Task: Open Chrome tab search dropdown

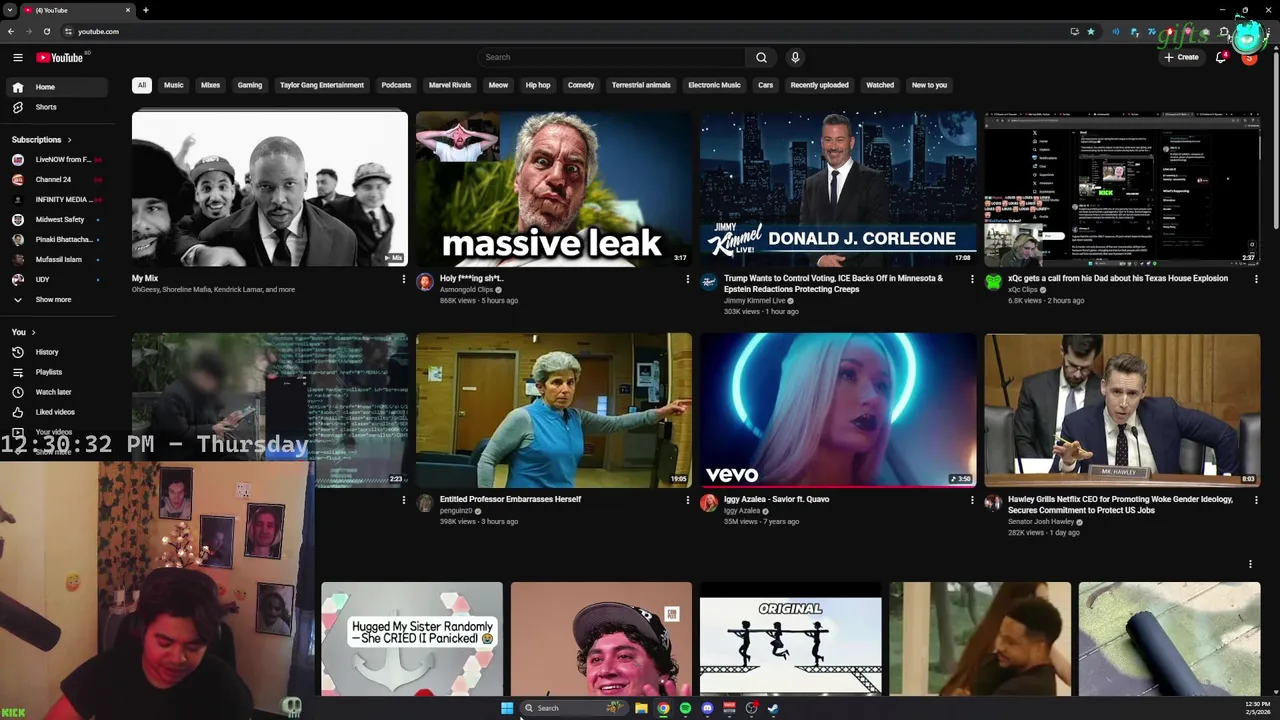Action: click(10, 10)
